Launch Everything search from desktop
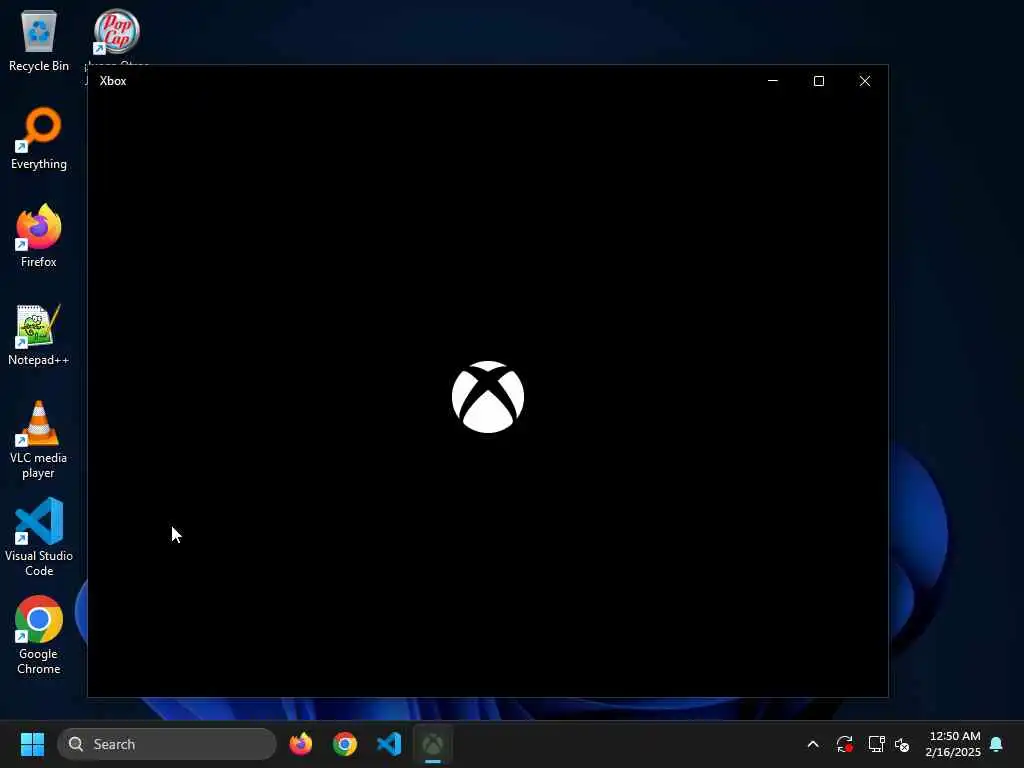1024x768 pixels. click(x=39, y=138)
